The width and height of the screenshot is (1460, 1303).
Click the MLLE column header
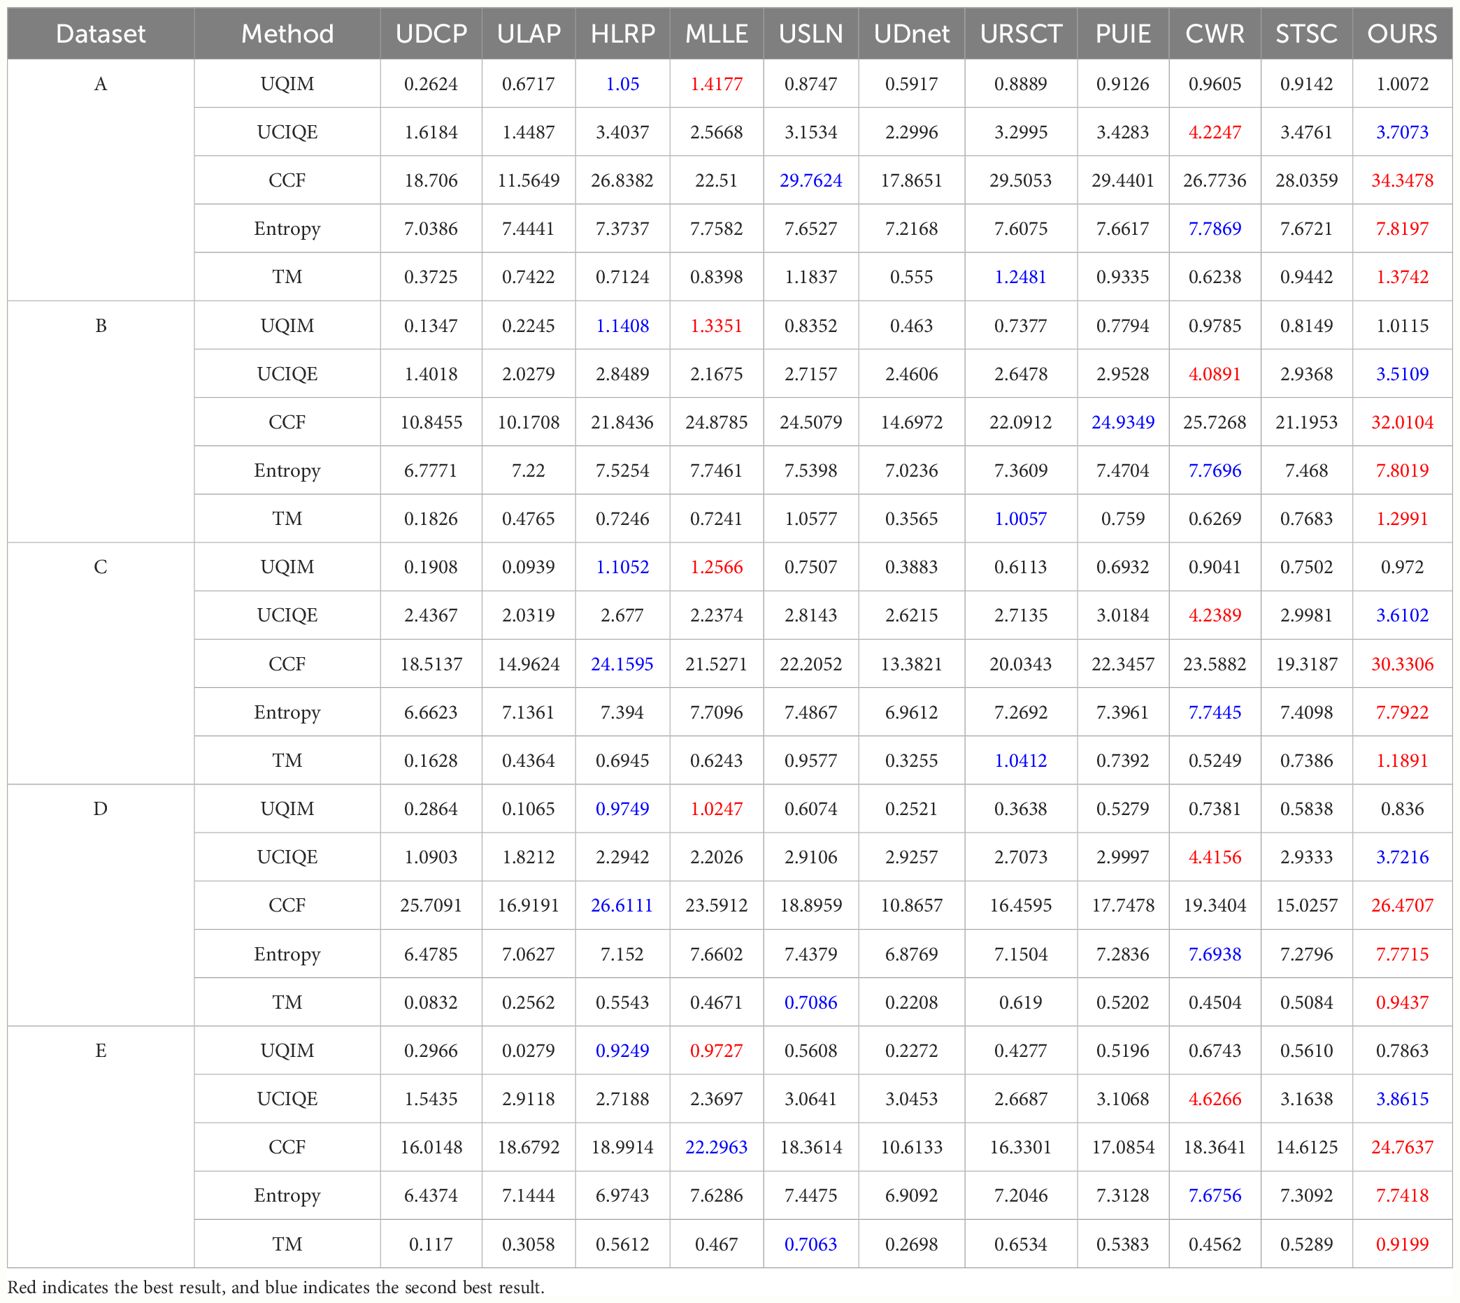[x=716, y=34]
